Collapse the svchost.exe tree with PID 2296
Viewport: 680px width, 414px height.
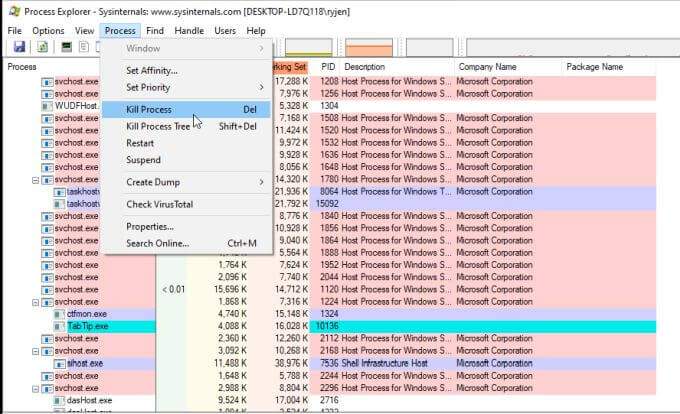click(x=36, y=389)
